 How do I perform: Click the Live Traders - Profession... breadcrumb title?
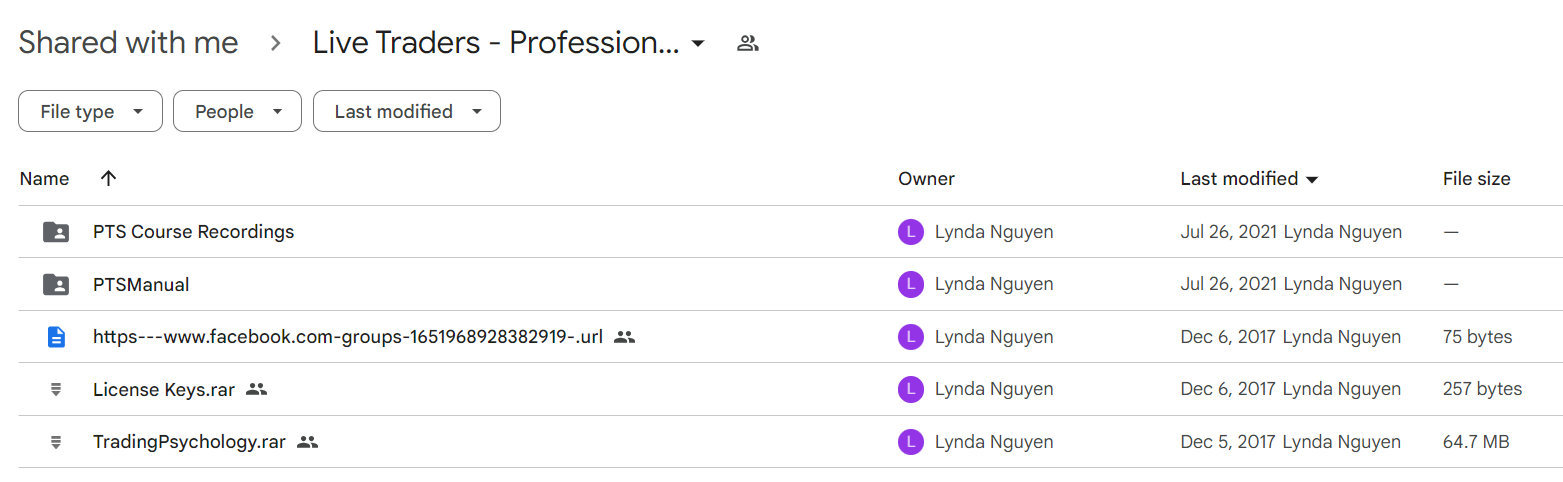click(x=496, y=43)
